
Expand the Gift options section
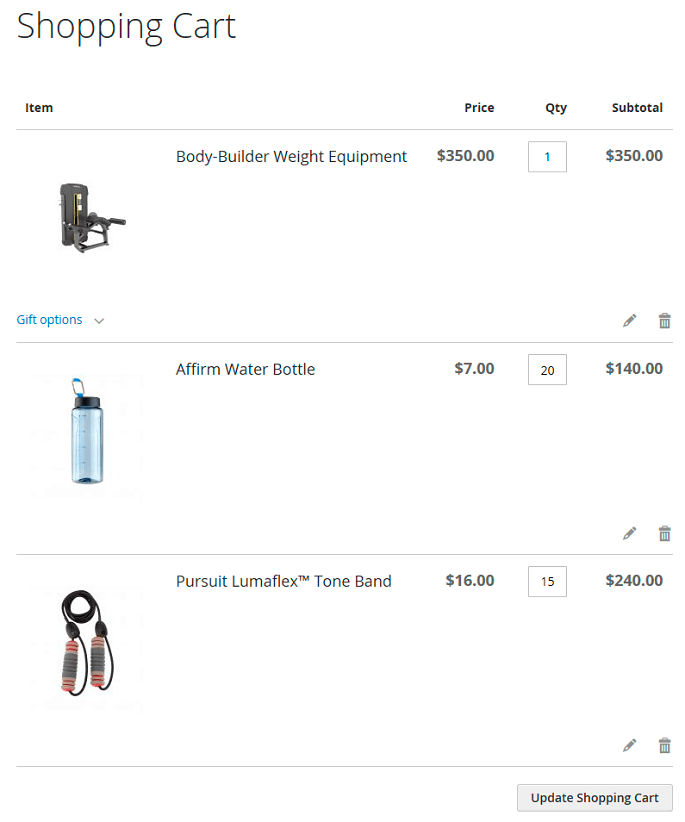coord(50,320)
